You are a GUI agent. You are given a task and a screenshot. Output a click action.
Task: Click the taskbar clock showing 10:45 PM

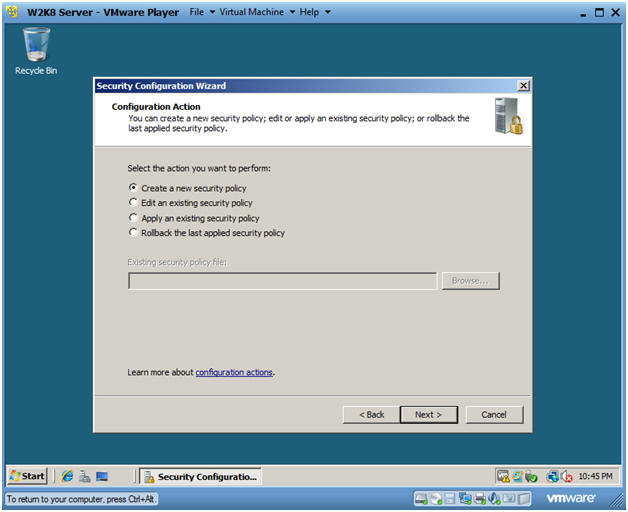click(x=595, y=476)
